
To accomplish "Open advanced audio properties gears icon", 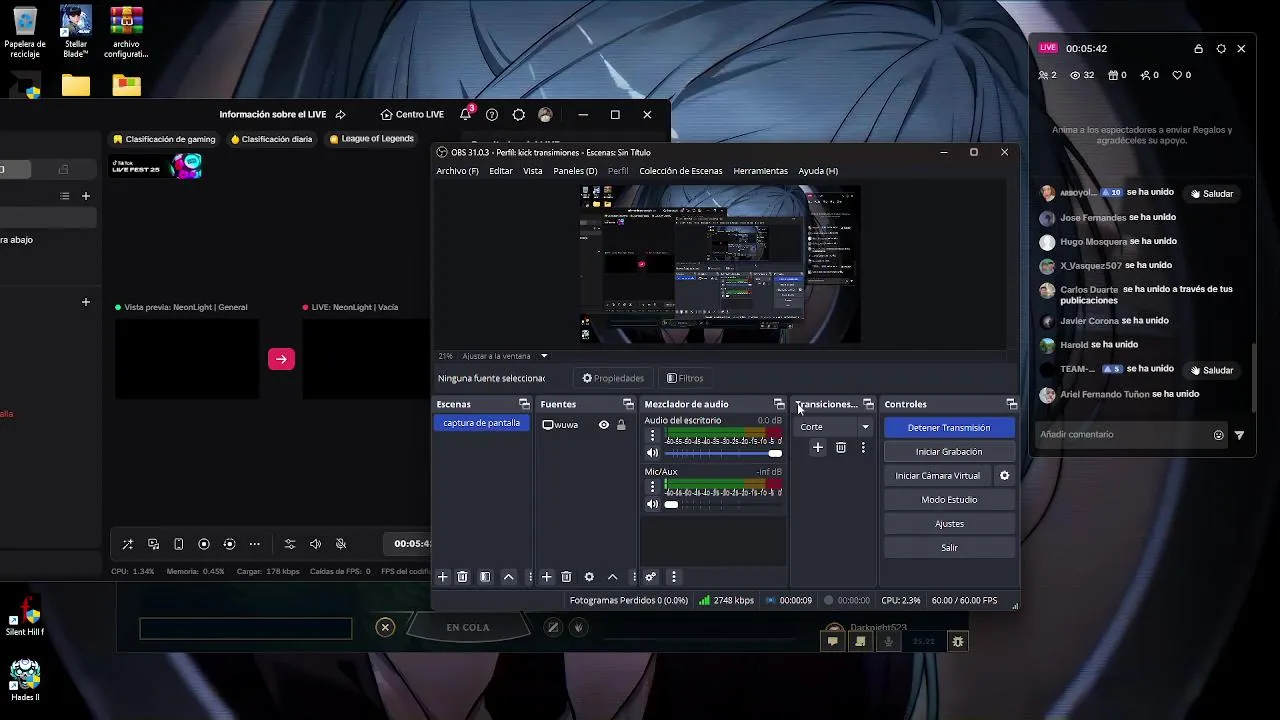I will pyautogui.click(x=650, y=577).
